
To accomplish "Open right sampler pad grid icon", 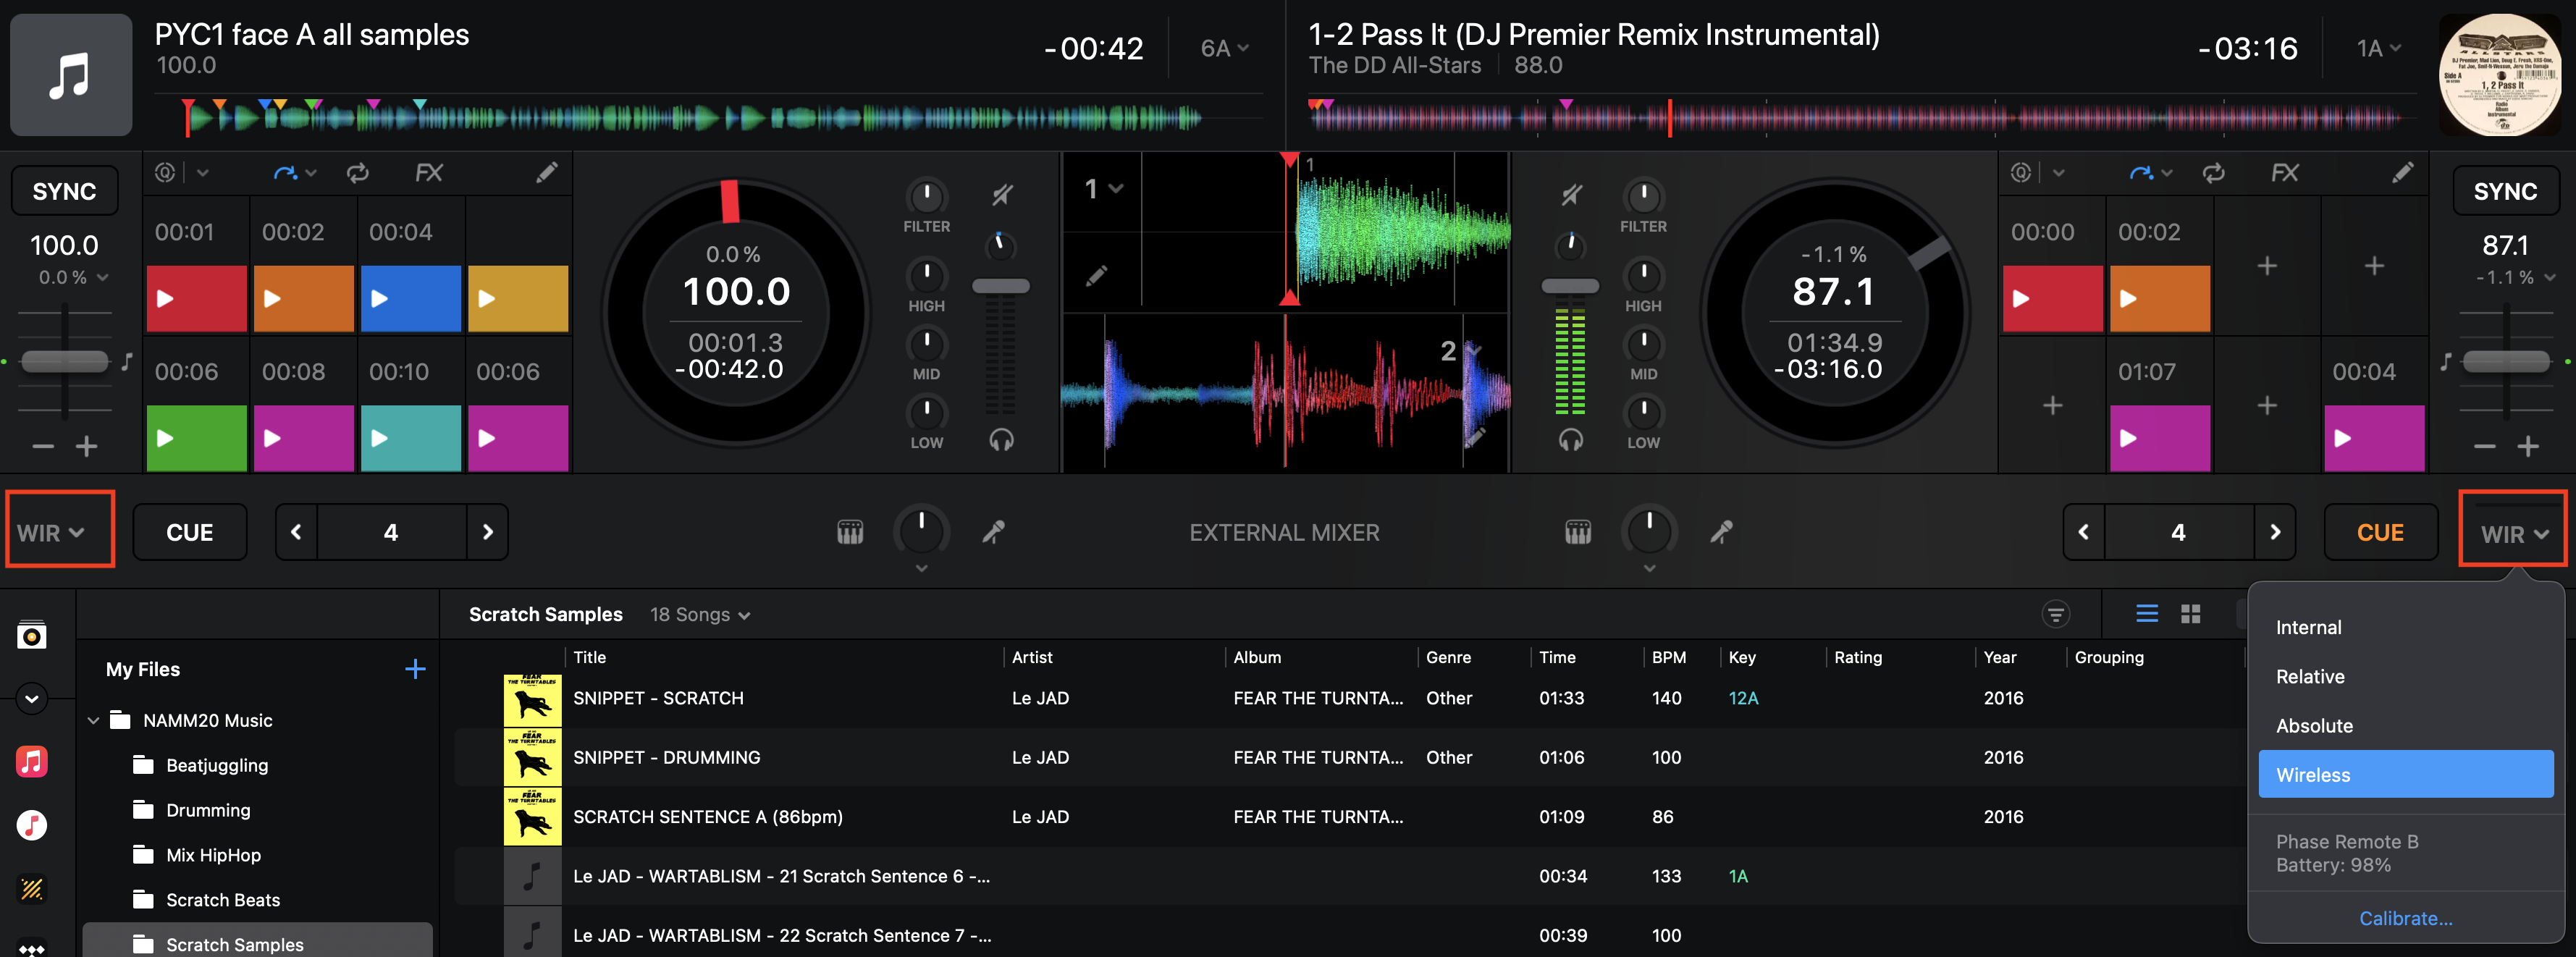I will click(1577, 532).
